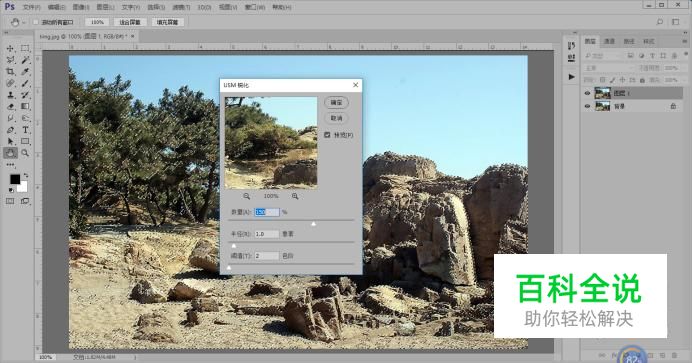This screenshot has width=692, height=363.
Task: Click the Hand tool in toolbar
Action: pyautogui.click(x=10, y=153)
